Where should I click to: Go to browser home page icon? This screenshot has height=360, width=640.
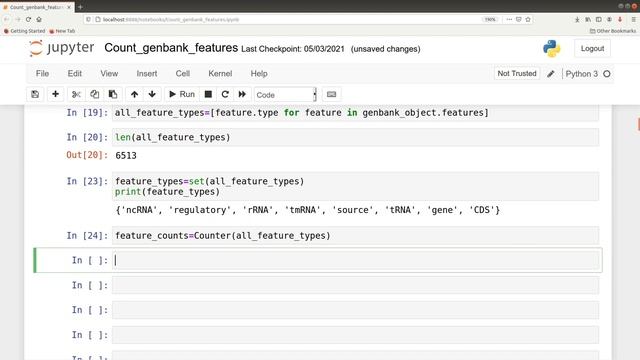click(x=39, y=19)
